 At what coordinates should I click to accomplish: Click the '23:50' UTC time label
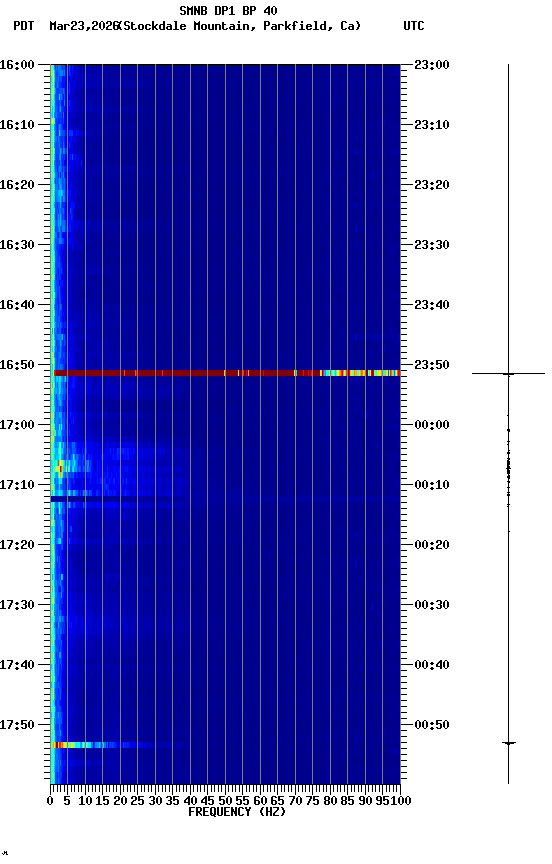pyautogui.click(x=432, y=365)
